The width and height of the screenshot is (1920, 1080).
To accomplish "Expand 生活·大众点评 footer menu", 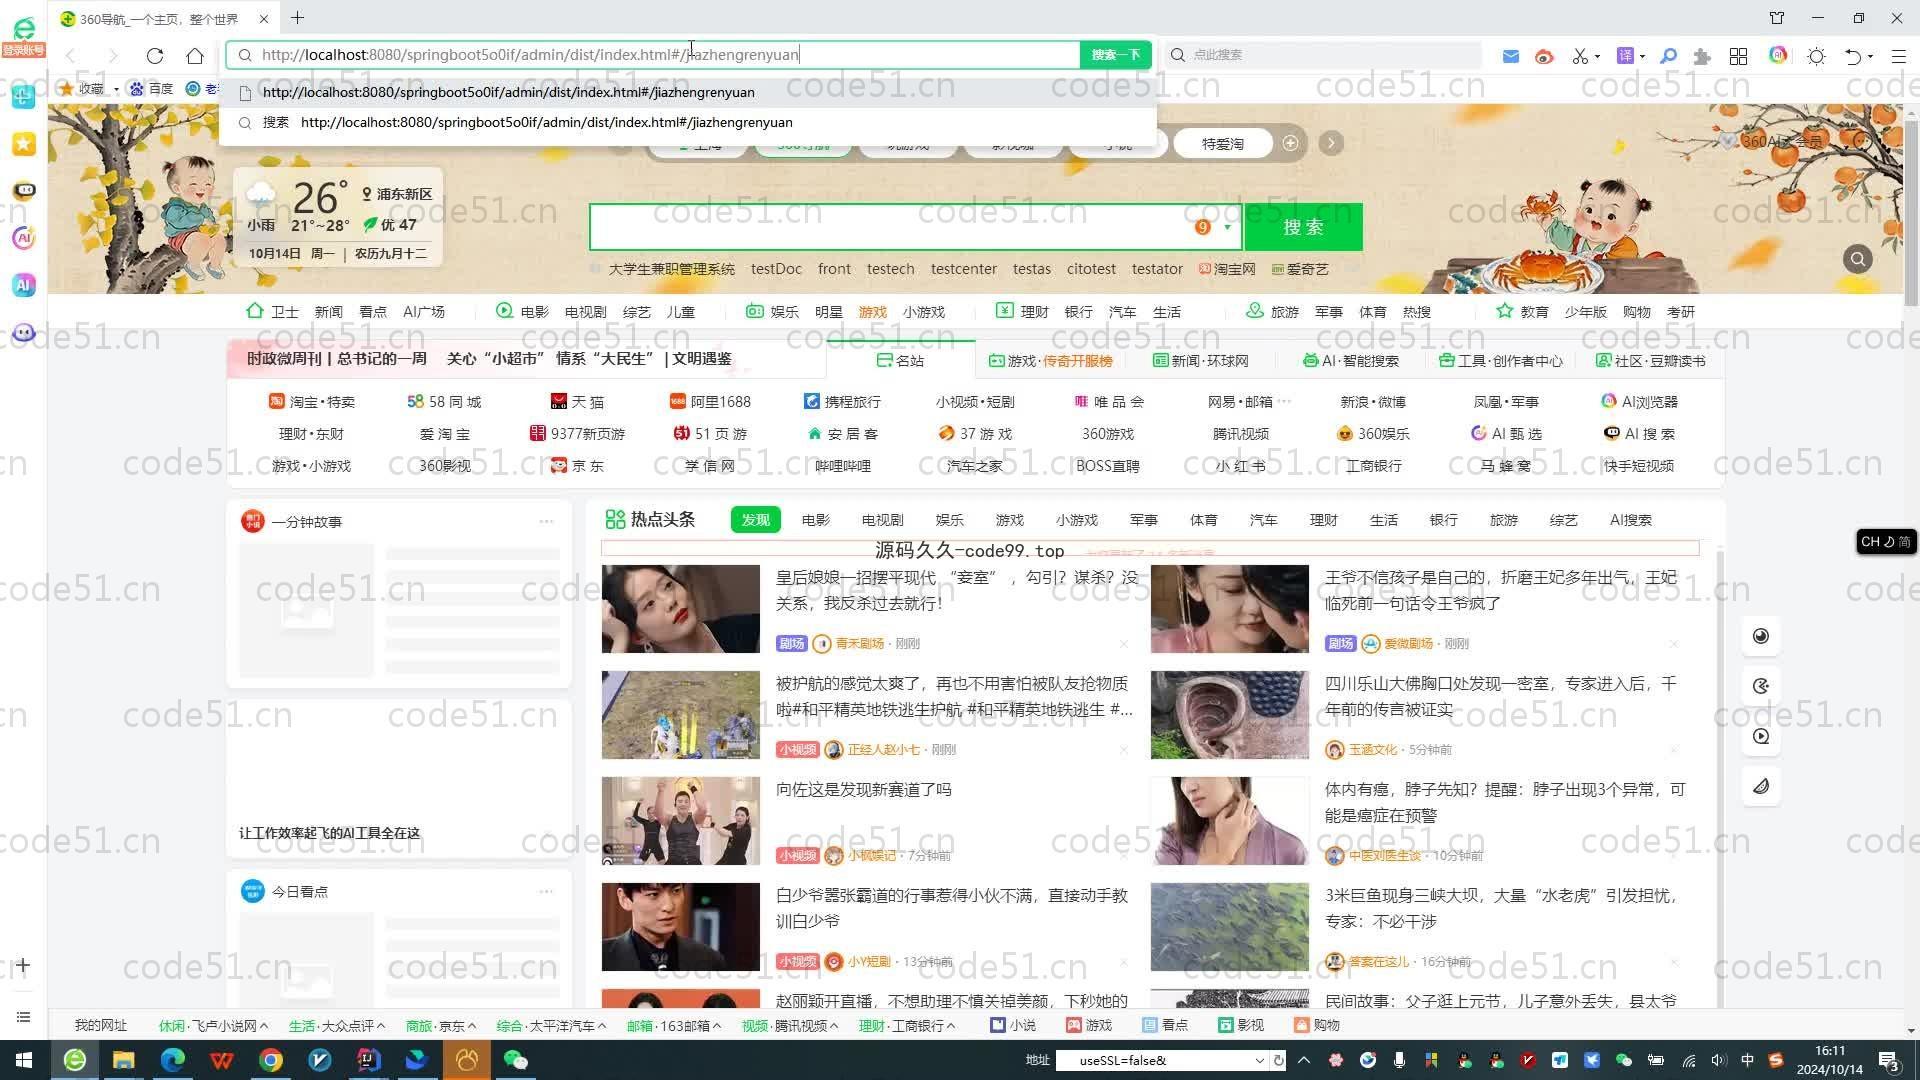I will (x=336, y=1025).
